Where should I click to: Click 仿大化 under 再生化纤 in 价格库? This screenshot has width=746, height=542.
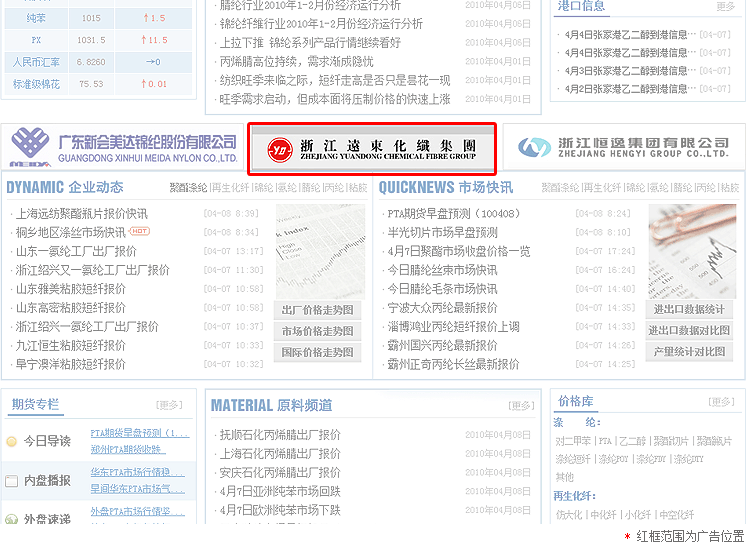coord(569,514)
